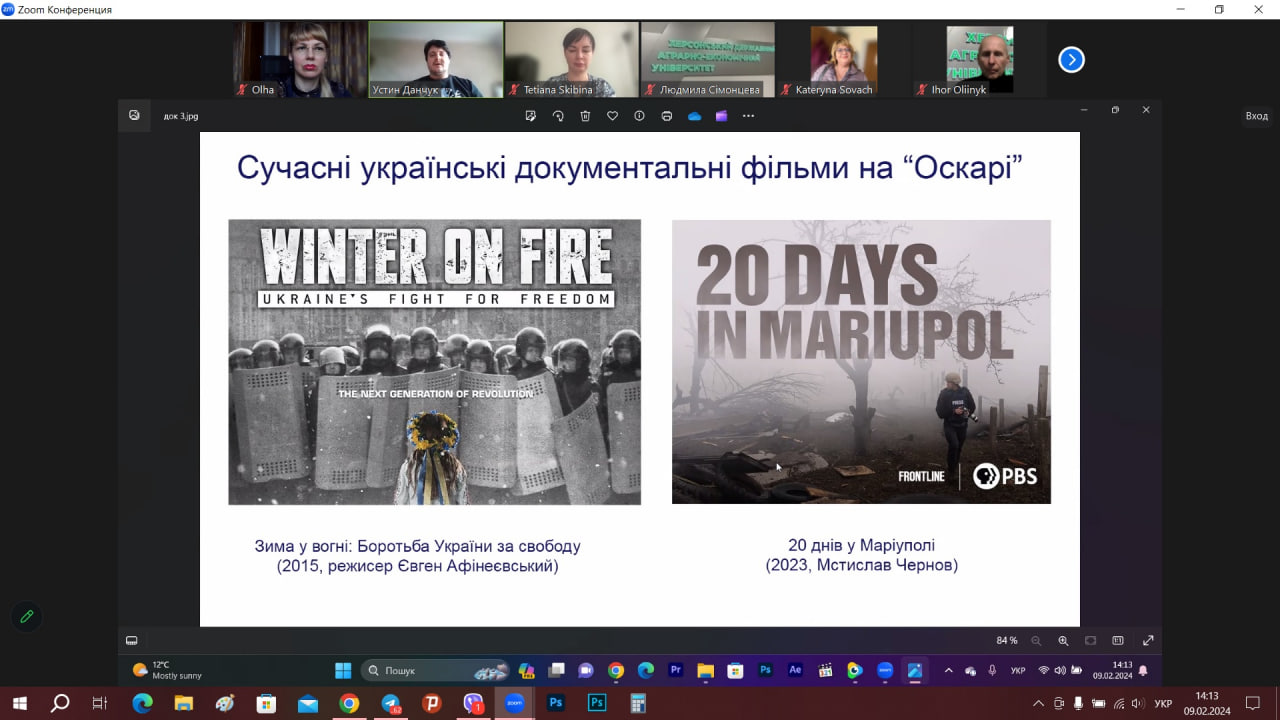The image size is (1280, 720).
Task: Select Tetiana Skibina's video thumbnail
Action: (x=572, y=59)
